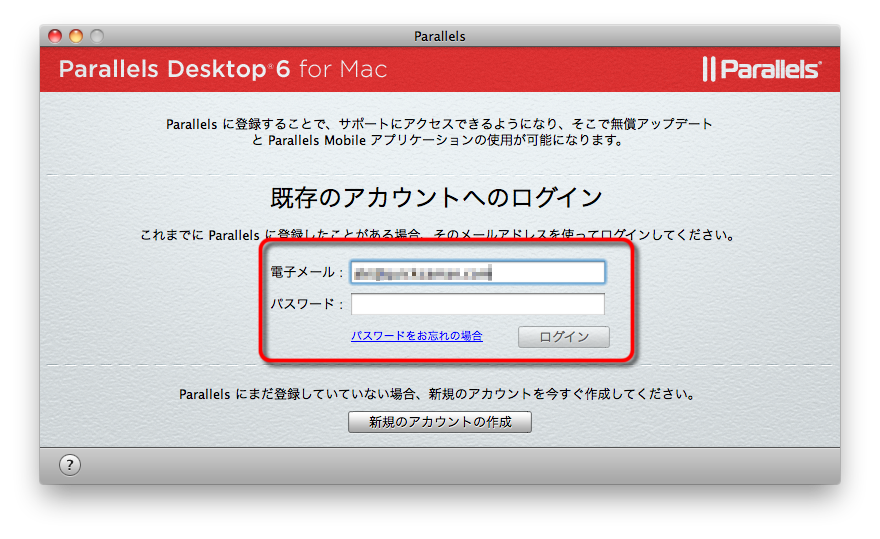Click the Parallels logo in red banner

(762, 69)
